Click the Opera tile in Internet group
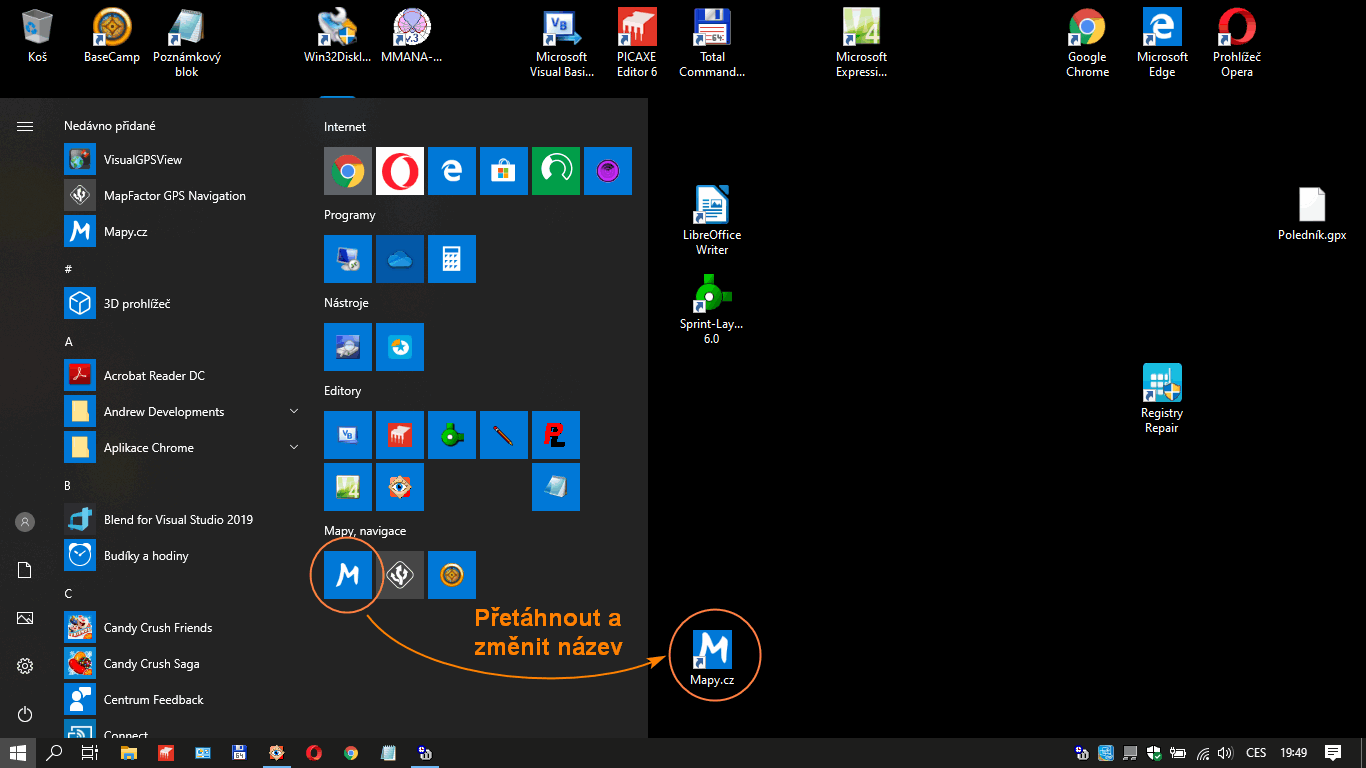The image size is (1366, 768). click(x=400, y=171)
